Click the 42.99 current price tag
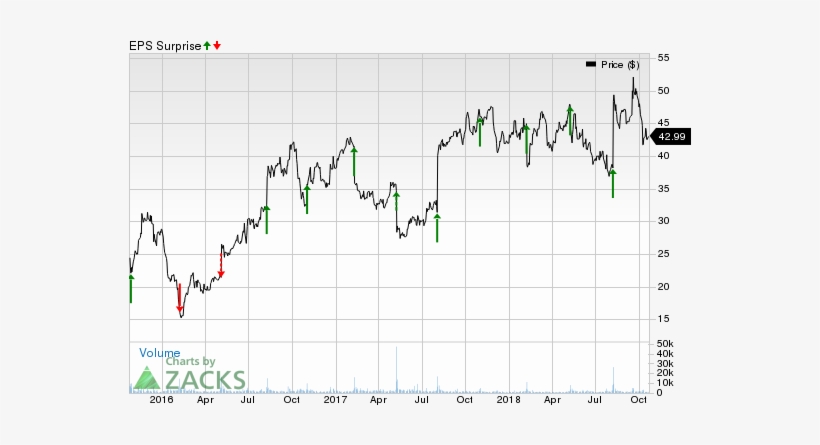 [671, 136]
